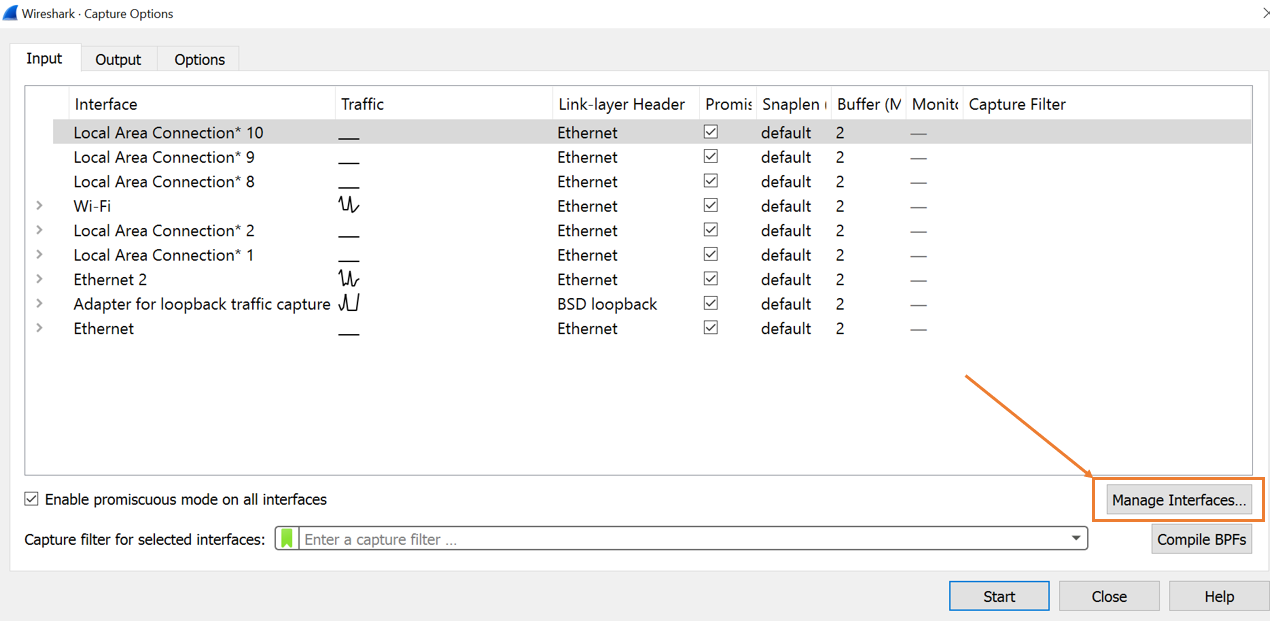Expand the last Ethernet interface row

(39, 328)
